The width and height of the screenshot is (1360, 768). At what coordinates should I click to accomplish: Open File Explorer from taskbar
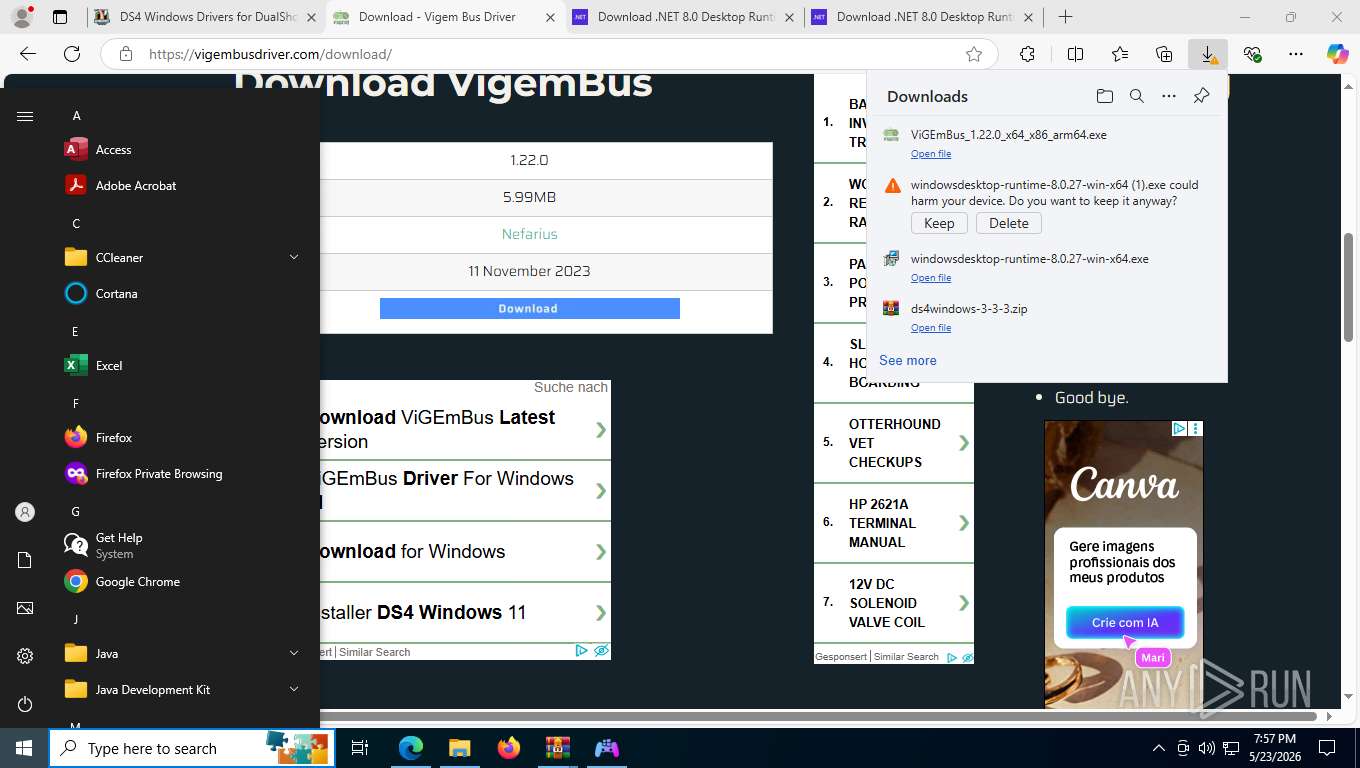coord(459,748)
